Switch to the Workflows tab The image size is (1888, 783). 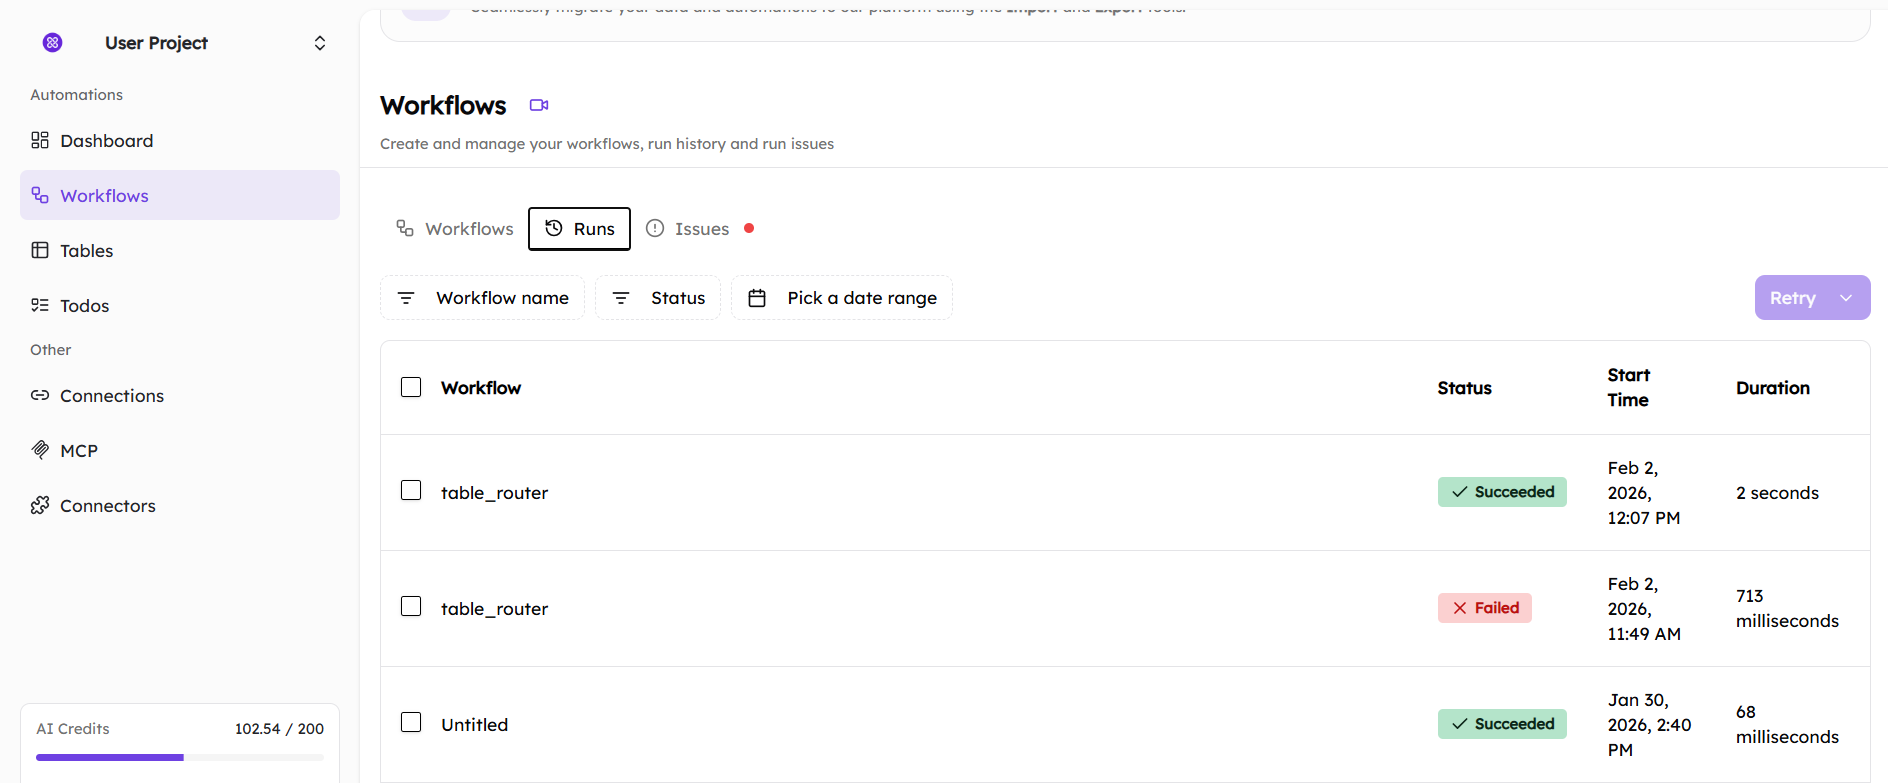[455, 229]
